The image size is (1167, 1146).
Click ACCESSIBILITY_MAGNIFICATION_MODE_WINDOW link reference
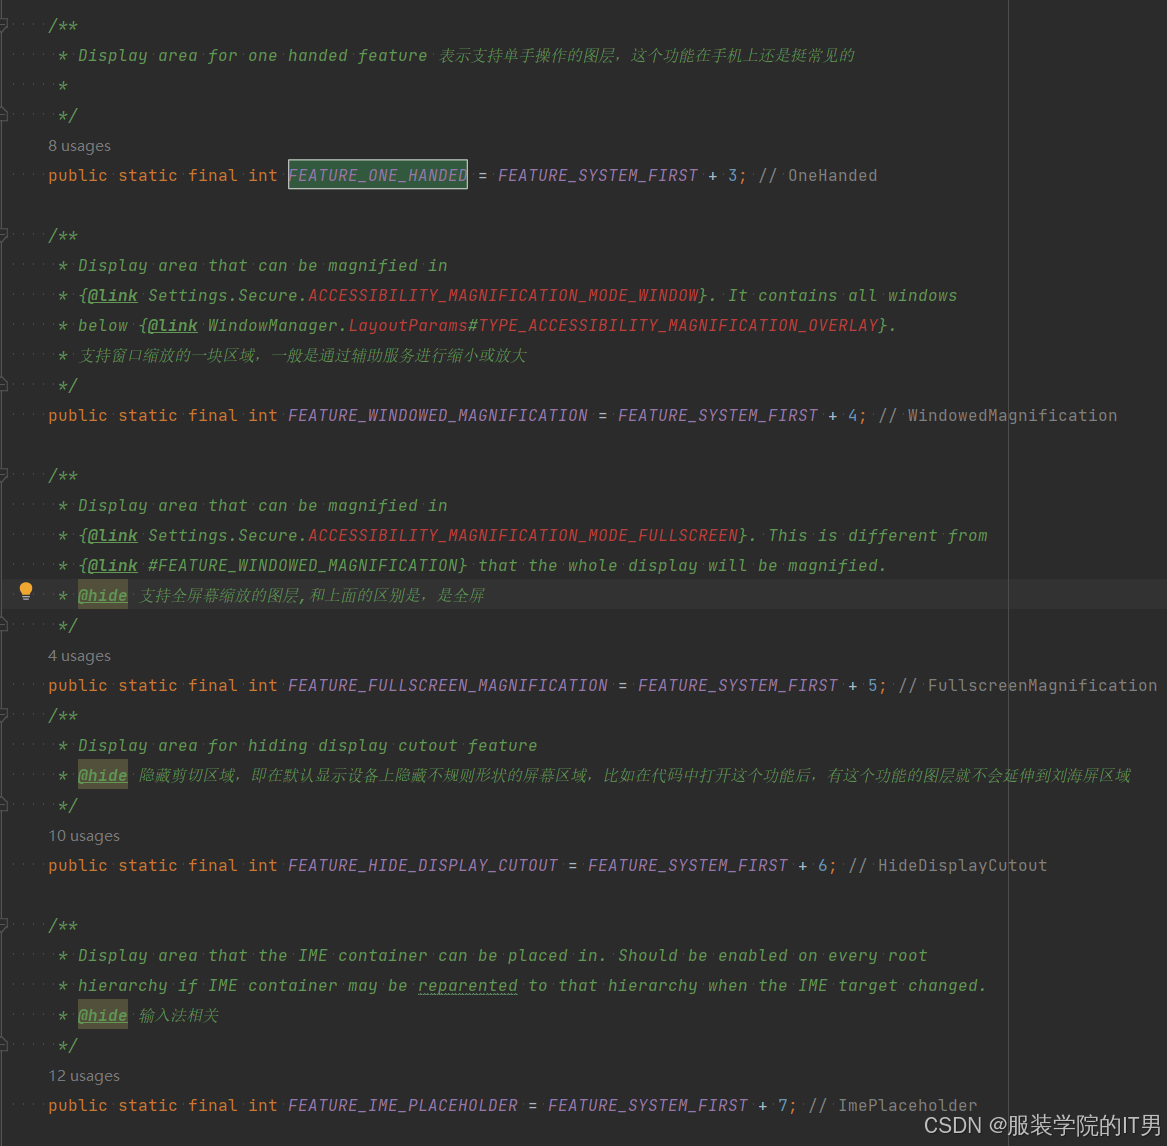pos(503,295)
